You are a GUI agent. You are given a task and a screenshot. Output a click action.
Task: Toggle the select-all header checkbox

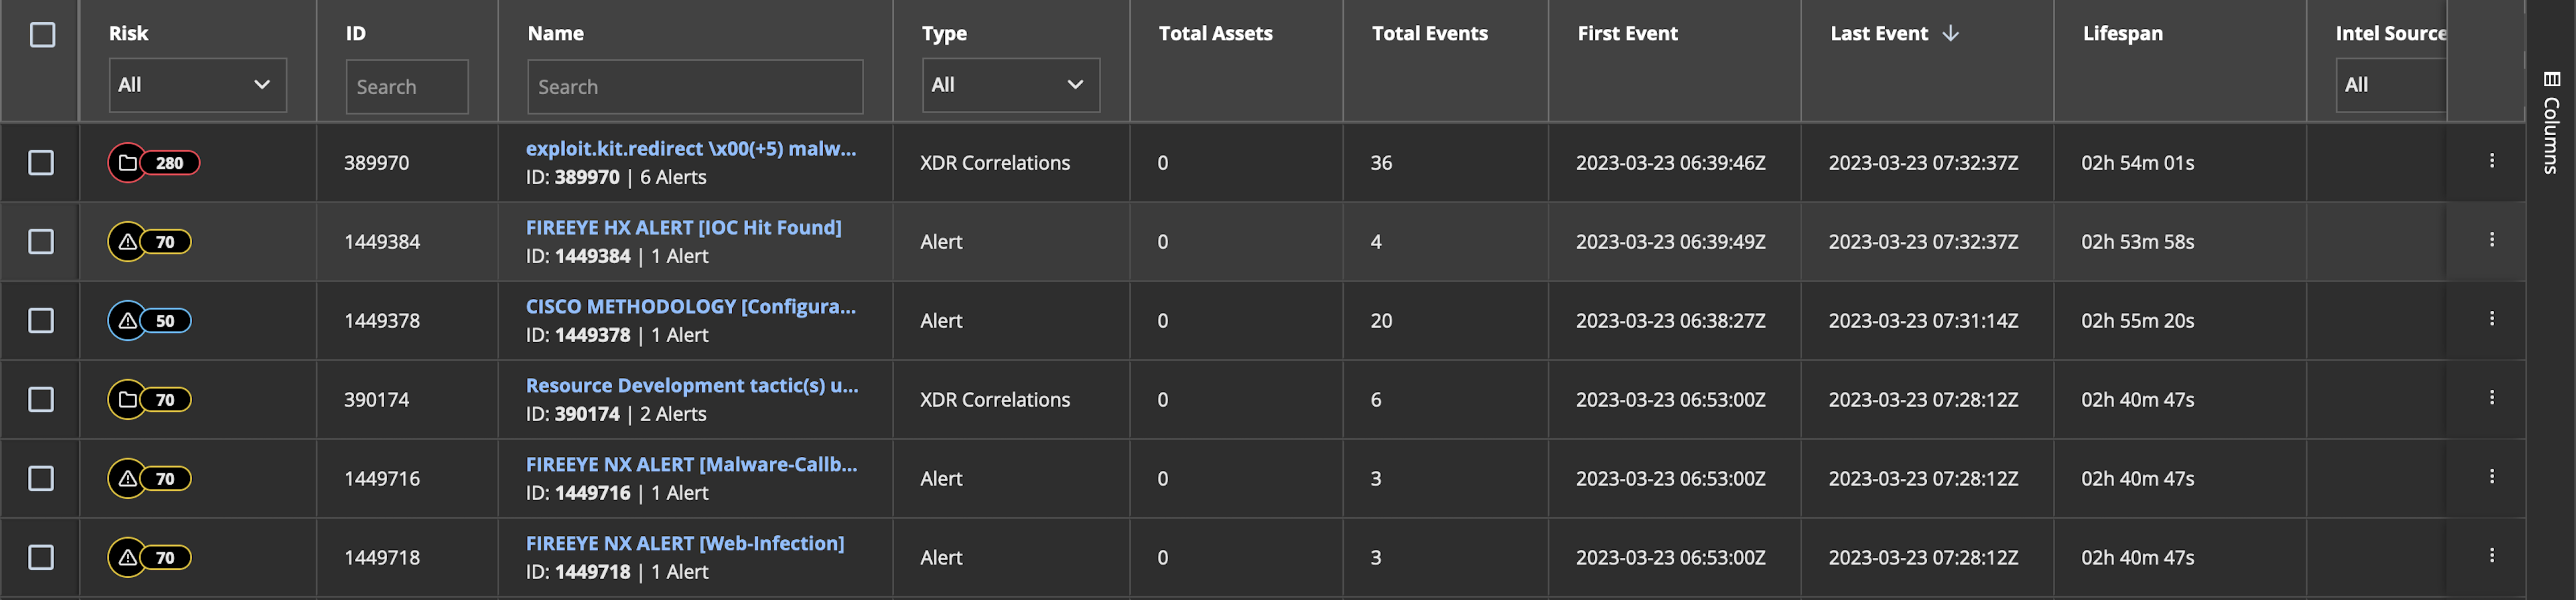coord(42,35)
